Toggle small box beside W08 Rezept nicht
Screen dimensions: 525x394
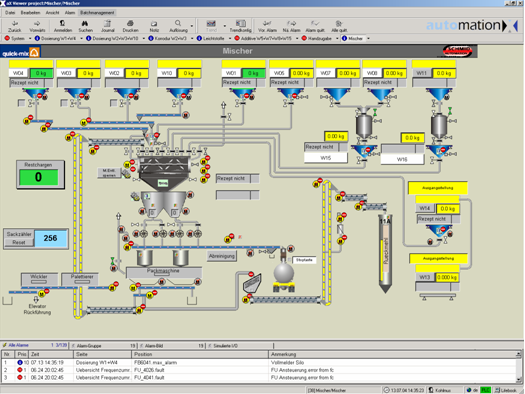click(402, 82)
